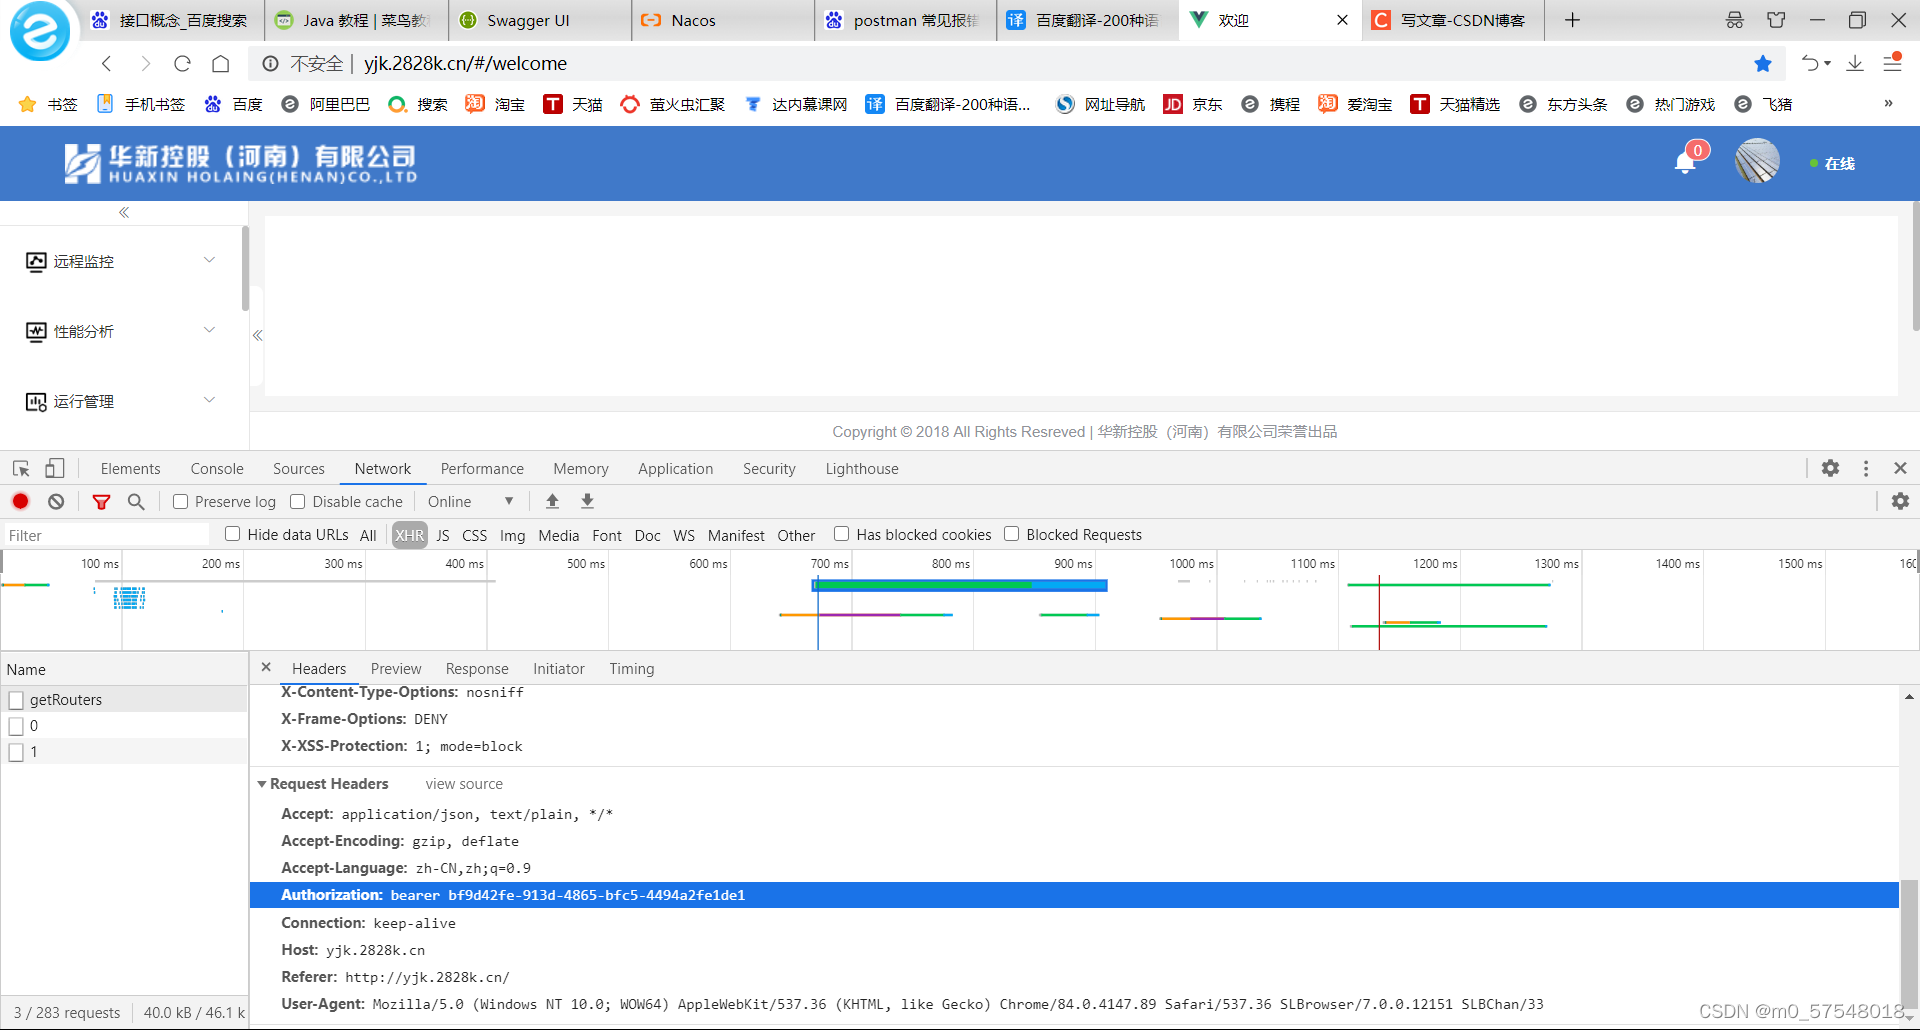Switch to Swagger UI browser tab
1920x1030 pixels.
540,20
